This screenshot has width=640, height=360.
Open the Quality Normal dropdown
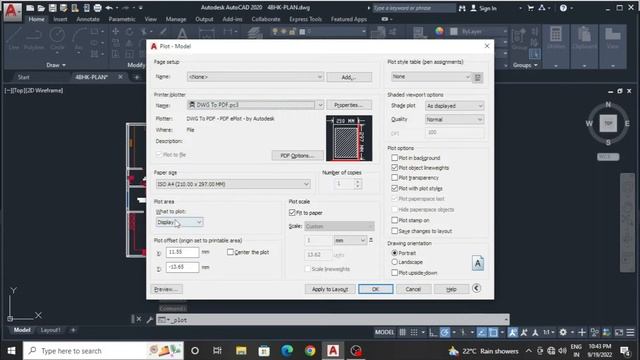[x=454, y=120]
